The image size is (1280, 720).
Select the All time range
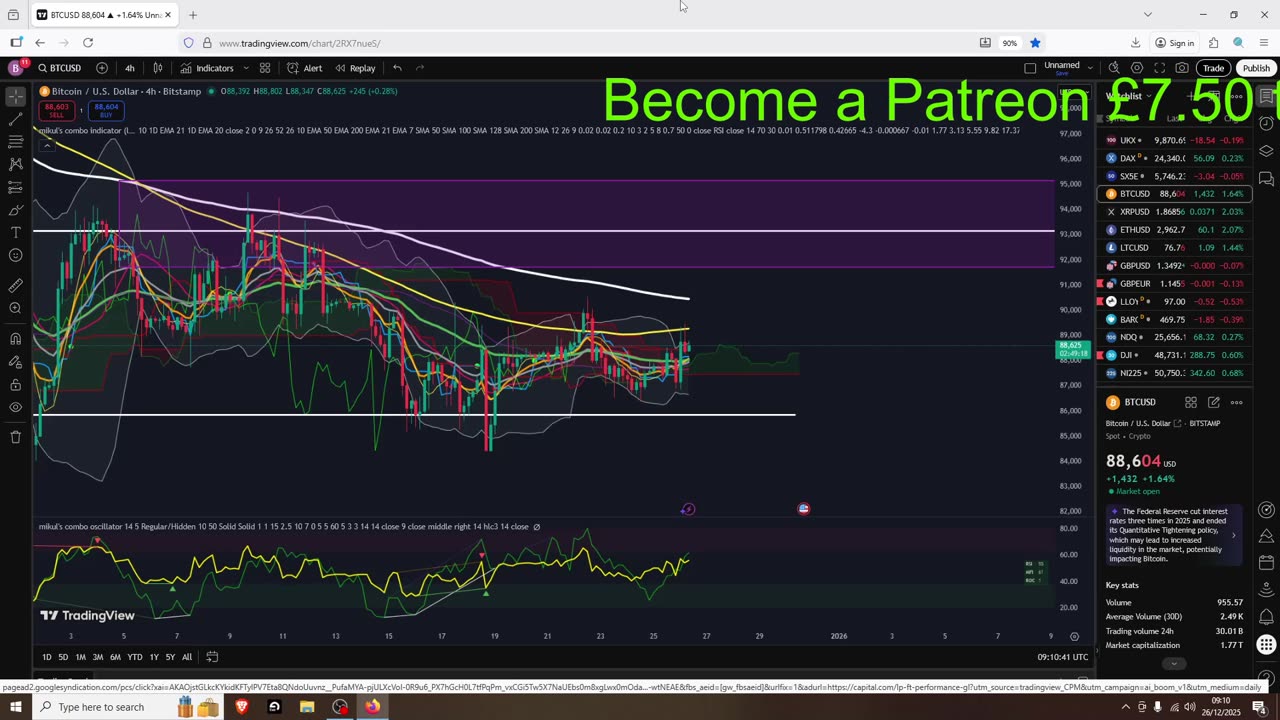tap(187, 657)
